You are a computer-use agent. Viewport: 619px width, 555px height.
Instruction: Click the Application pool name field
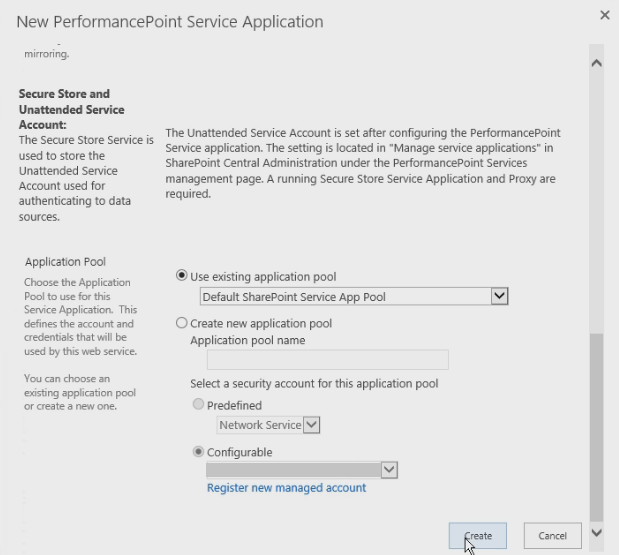[x=328, y=360]
